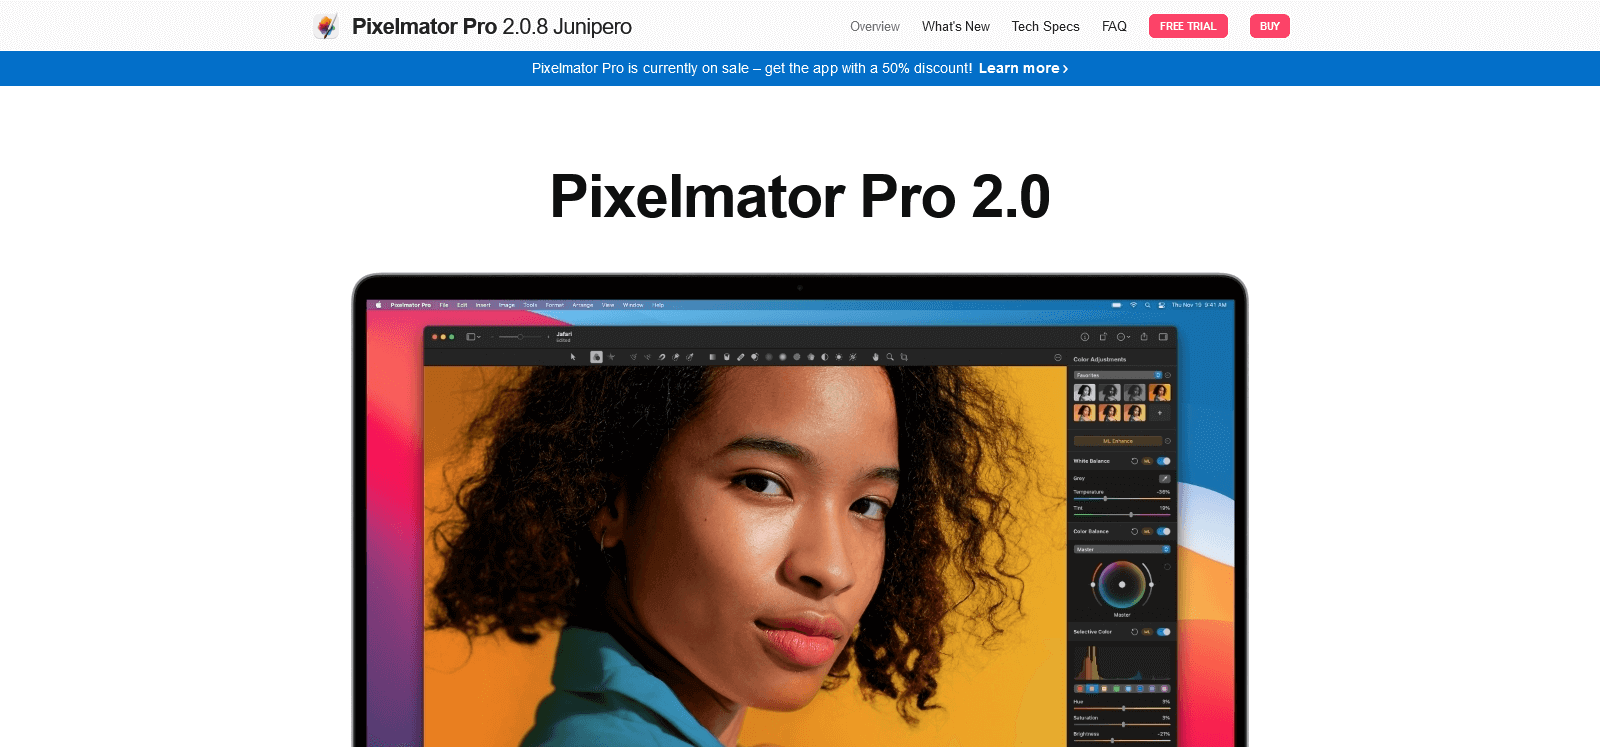Click the Wi-Fi icon in macOS menu bar
This screenshot has width=1600, height=747.
pyautogui.click(x=1133, y=305)
